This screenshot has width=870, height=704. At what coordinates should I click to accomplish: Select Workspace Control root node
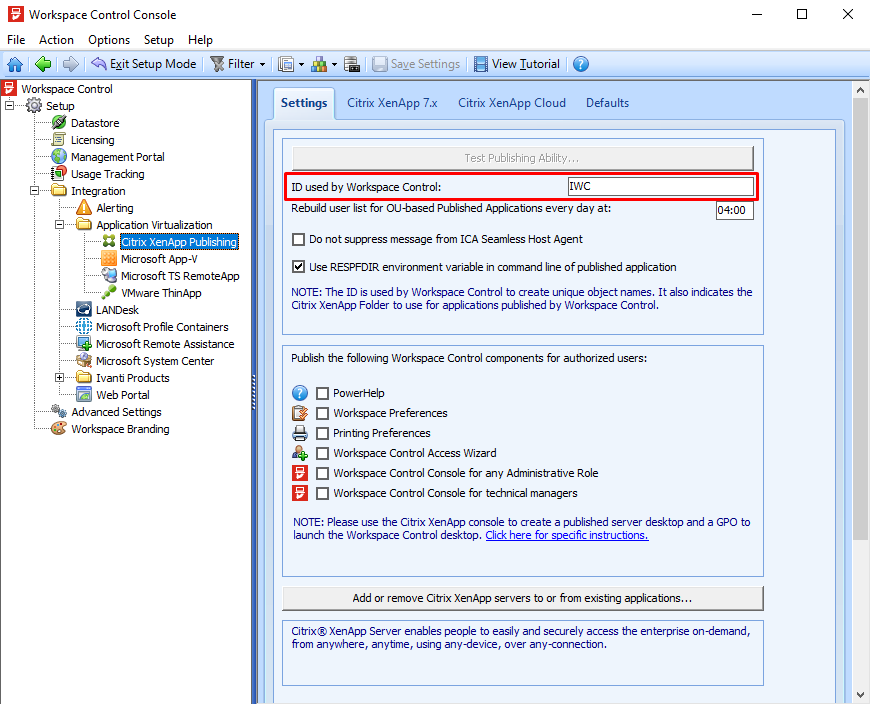coord(67,89)
